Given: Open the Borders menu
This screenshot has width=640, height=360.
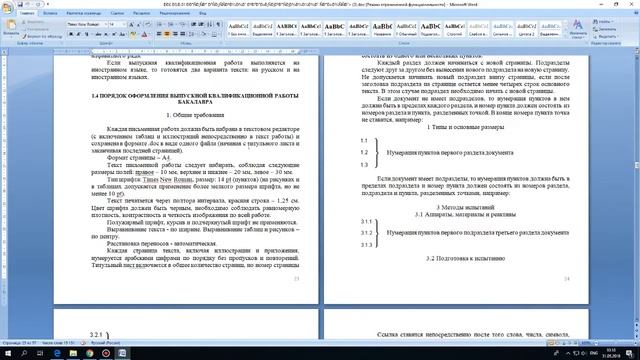Looking at the screenshot, I should click(216, 34).
